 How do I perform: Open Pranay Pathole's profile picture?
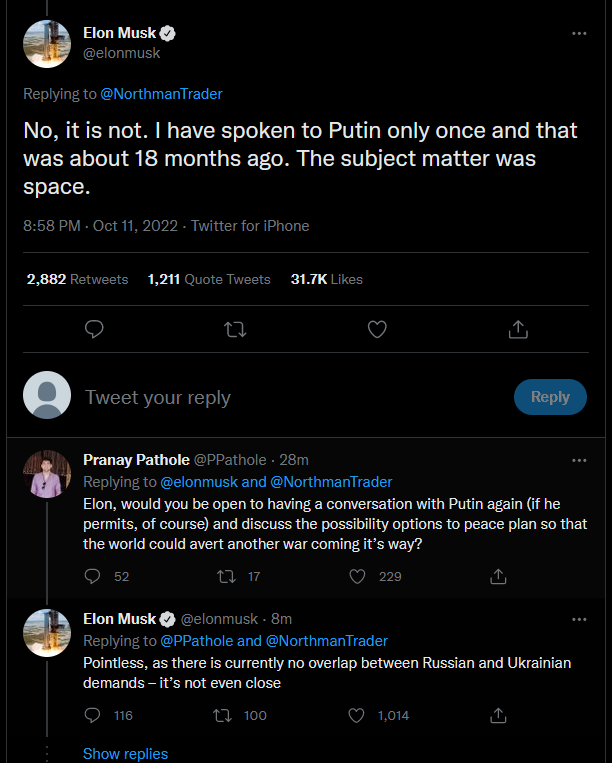(x=47, y=474)
